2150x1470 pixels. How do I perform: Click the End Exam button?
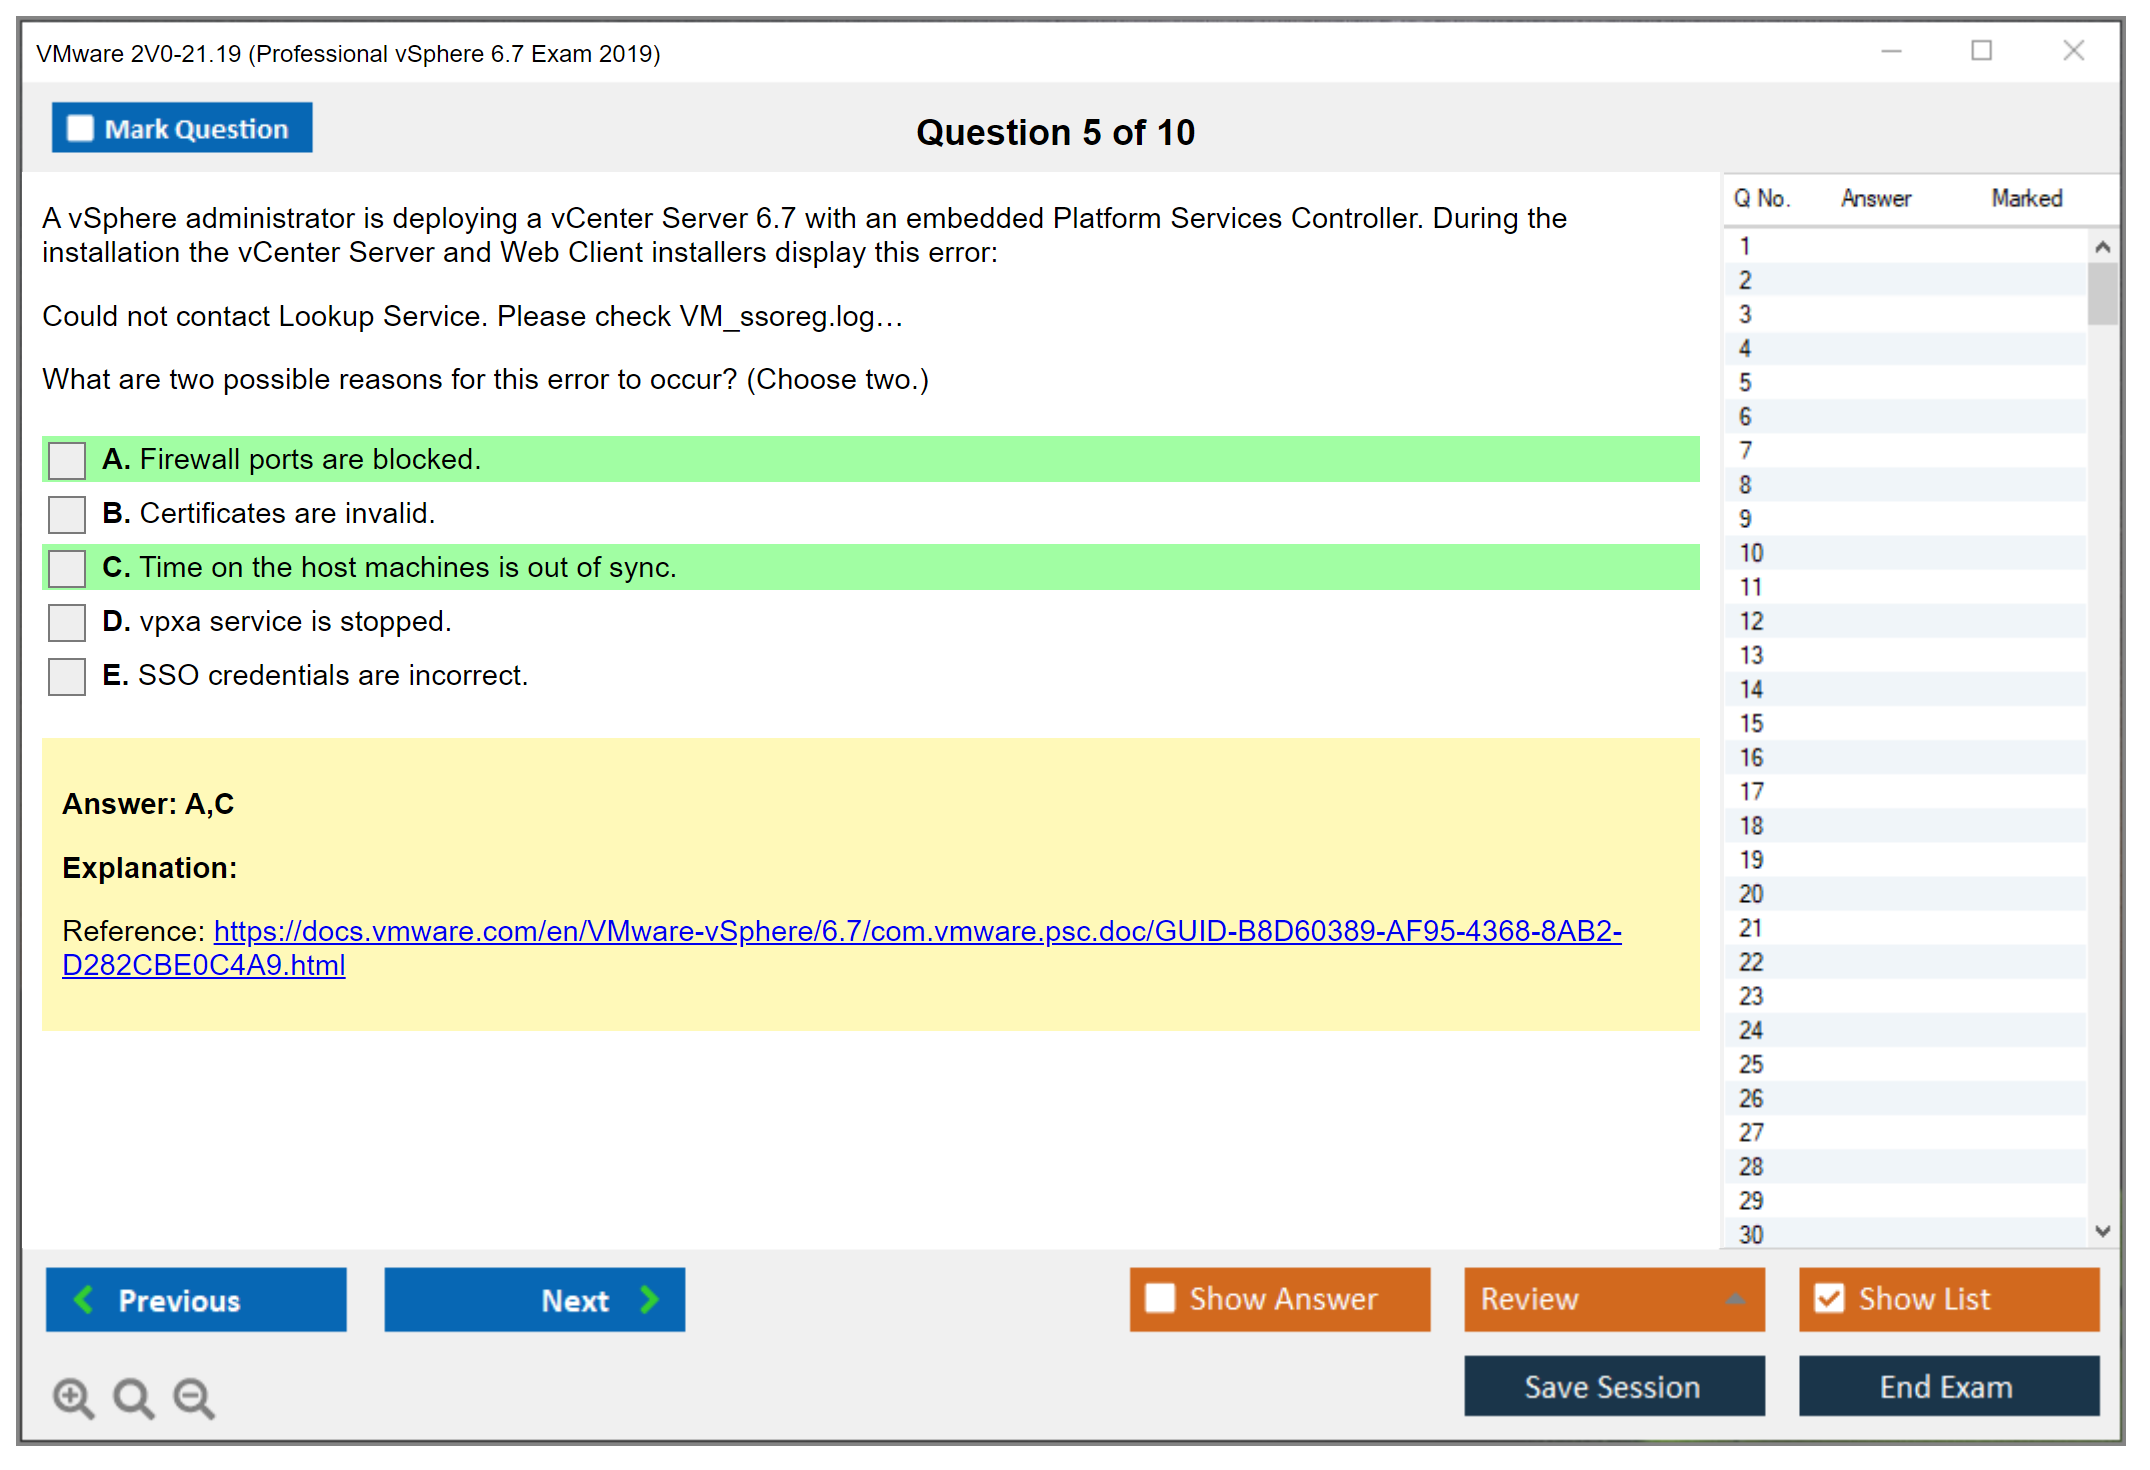1947,1387
